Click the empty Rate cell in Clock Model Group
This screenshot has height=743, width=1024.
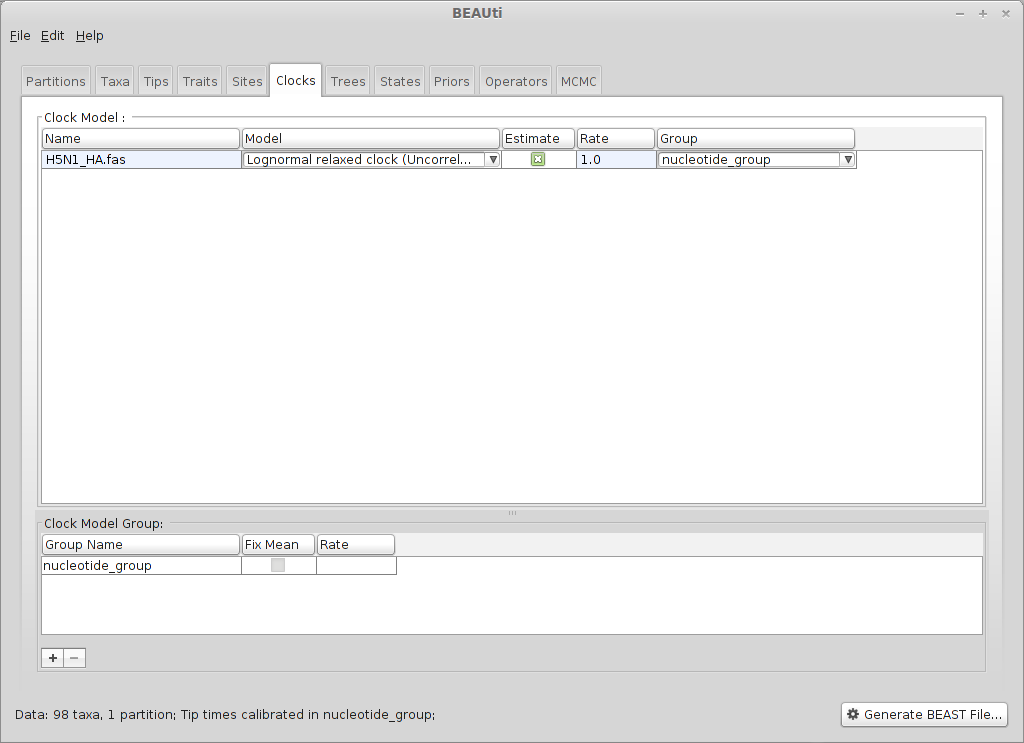tap(356, 565)
